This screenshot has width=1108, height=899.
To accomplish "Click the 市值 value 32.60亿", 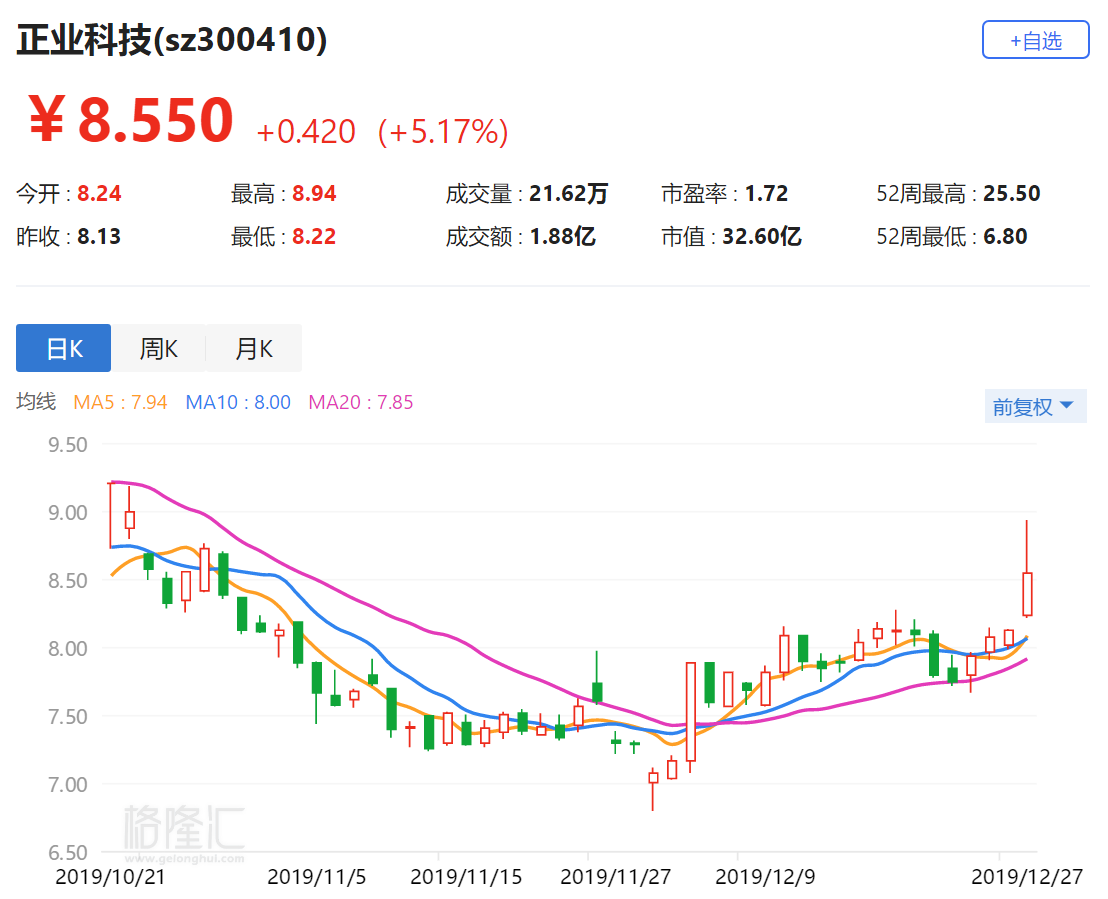I will (762, 236).
